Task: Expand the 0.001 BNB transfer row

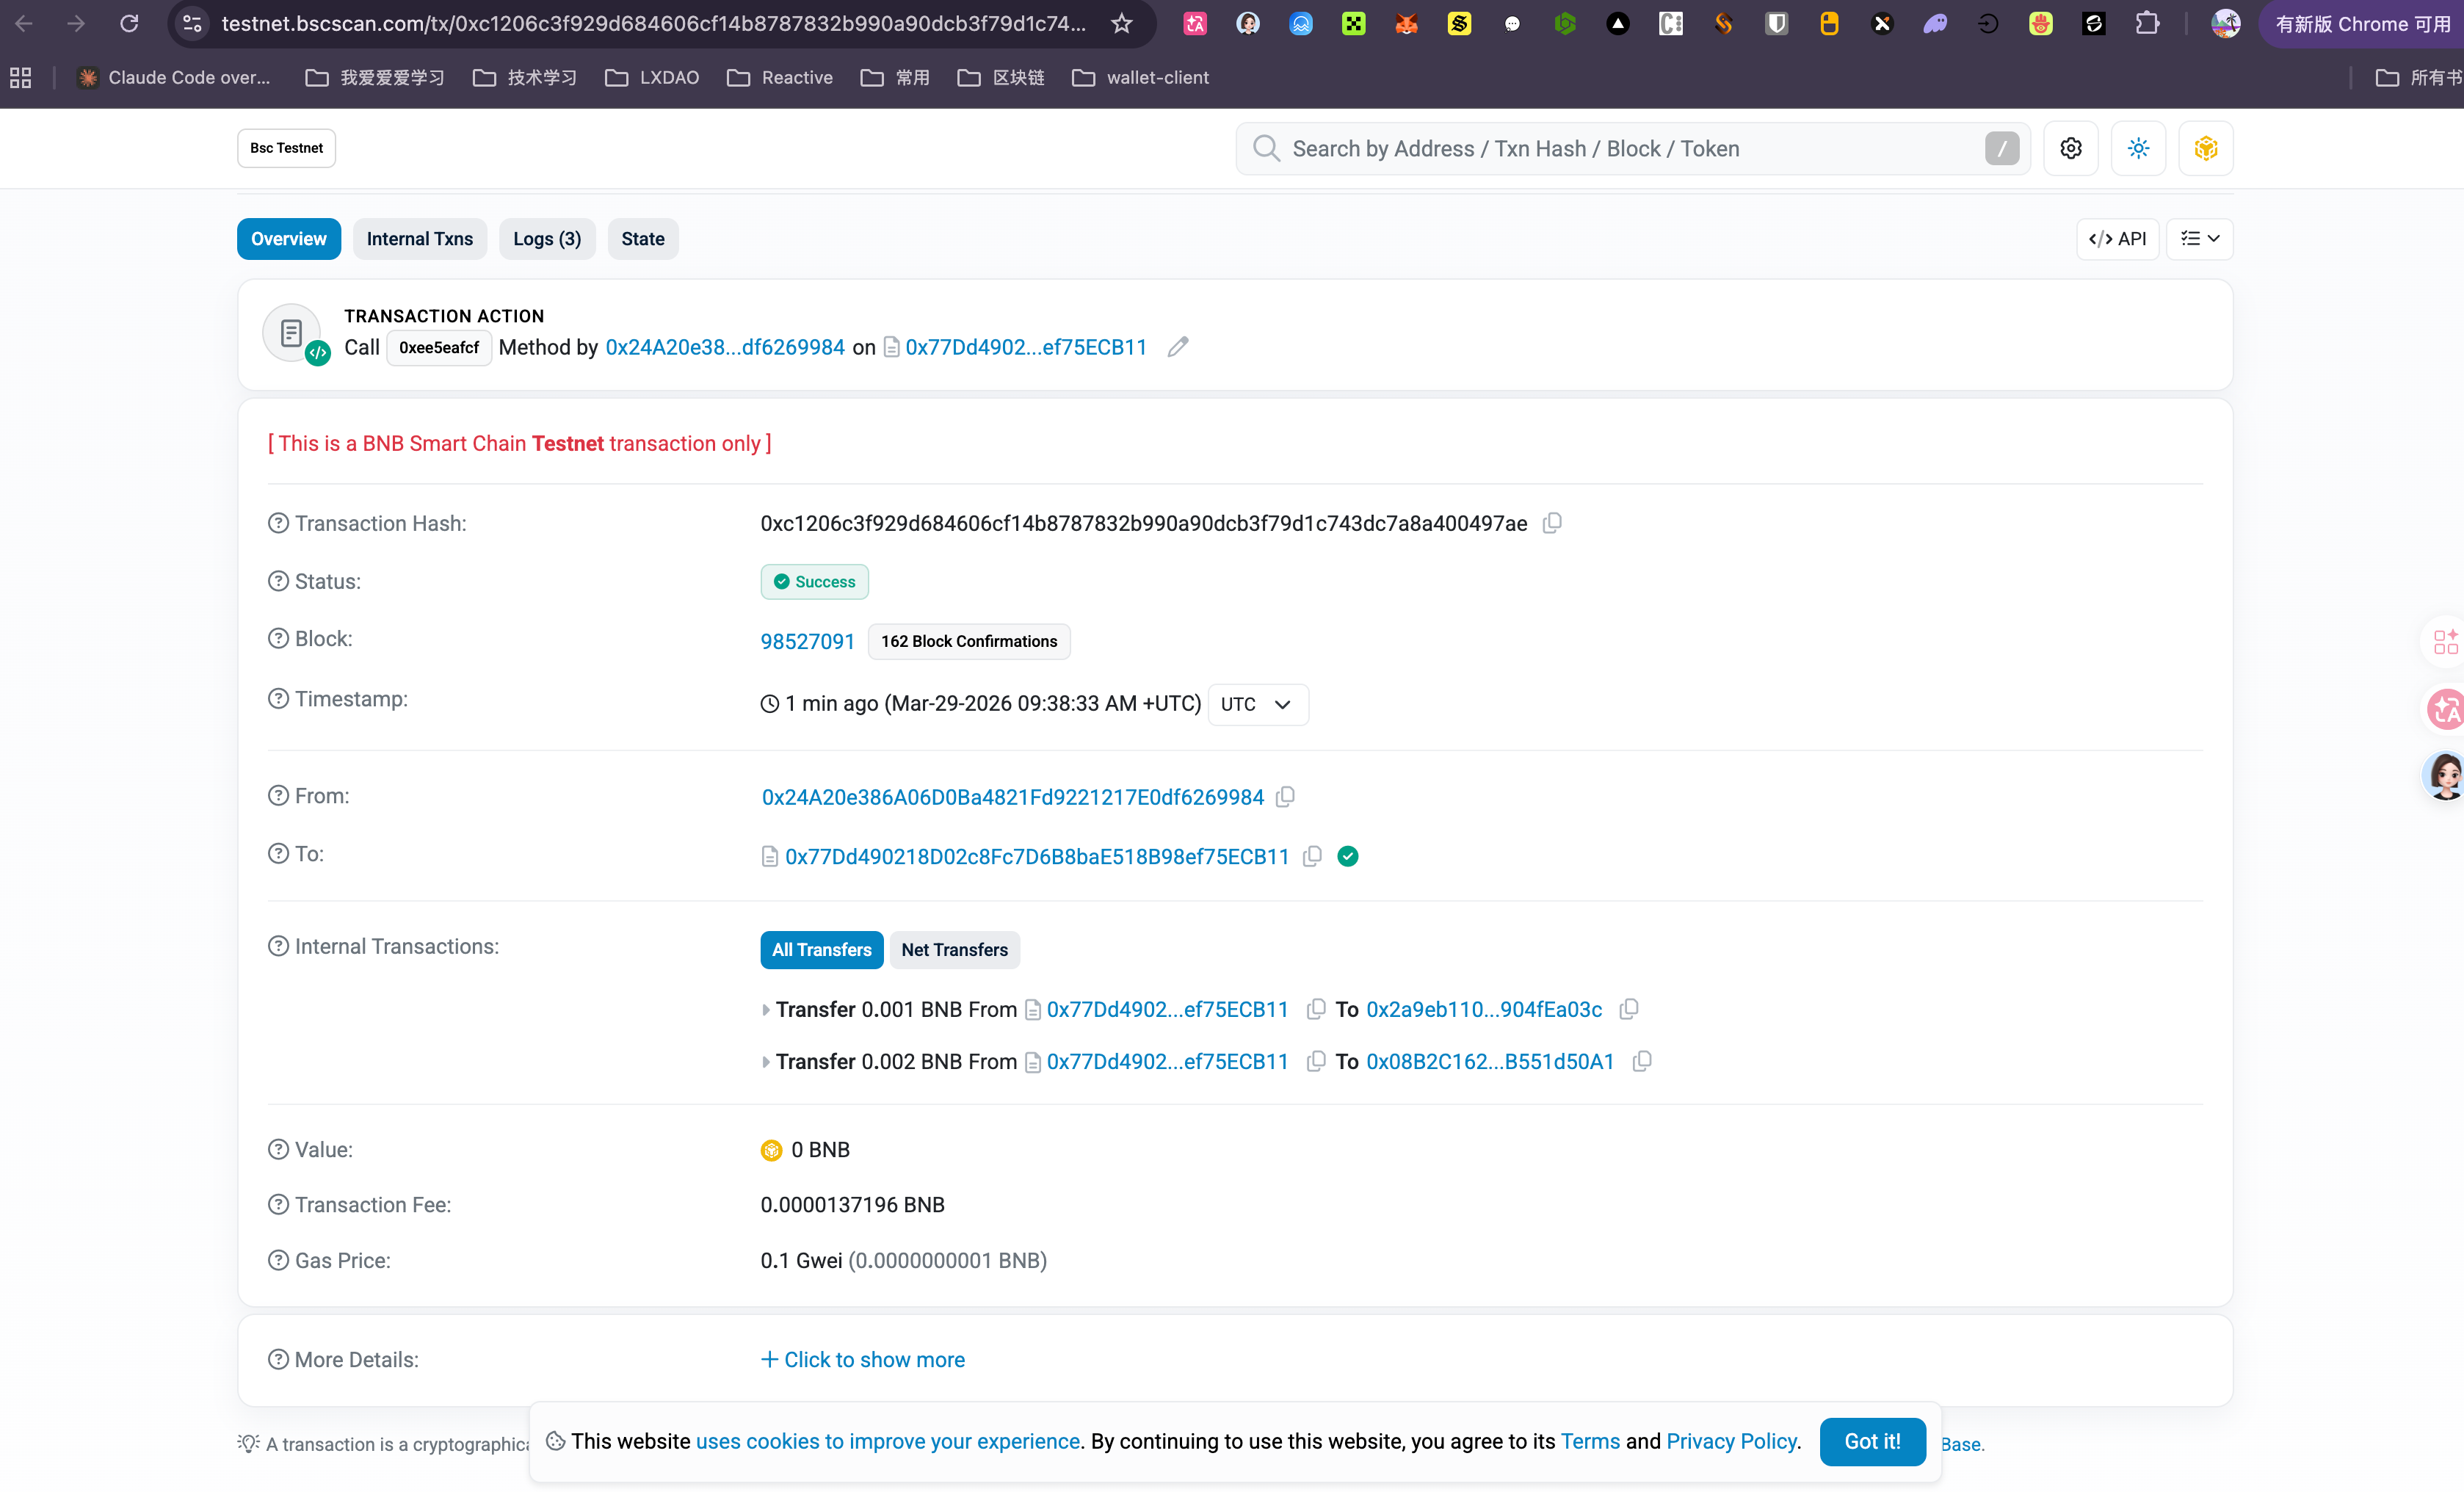Action: click(x=766, y=1010)
